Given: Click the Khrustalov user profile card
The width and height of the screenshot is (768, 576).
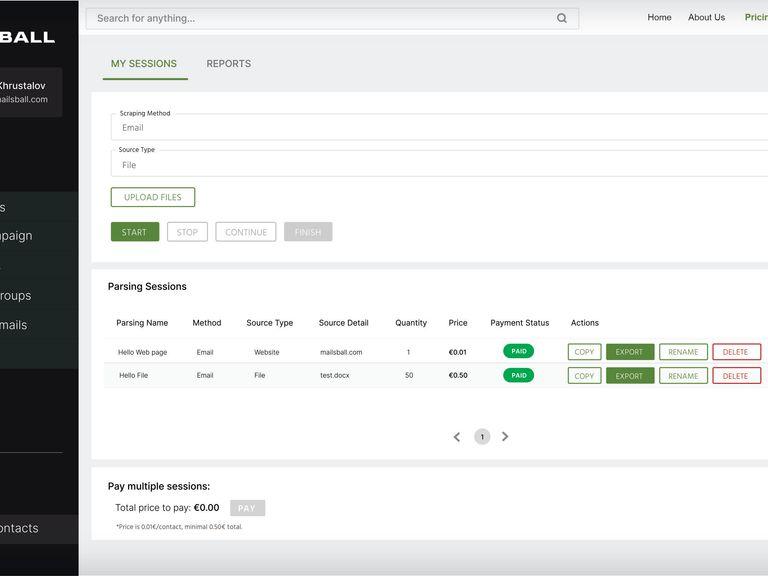Looking at the screenshot, I should pyautogui.click(x=31, y=92).
